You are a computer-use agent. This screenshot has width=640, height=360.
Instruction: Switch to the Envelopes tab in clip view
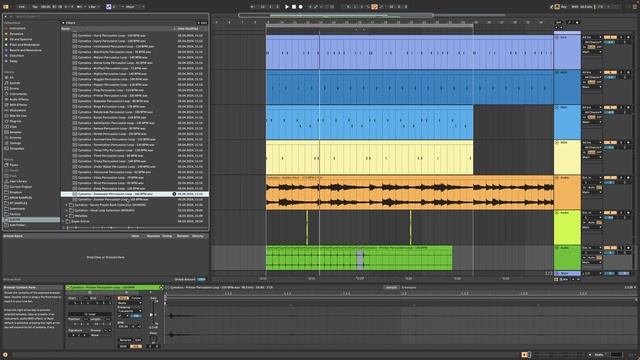[x=409, y=287]
